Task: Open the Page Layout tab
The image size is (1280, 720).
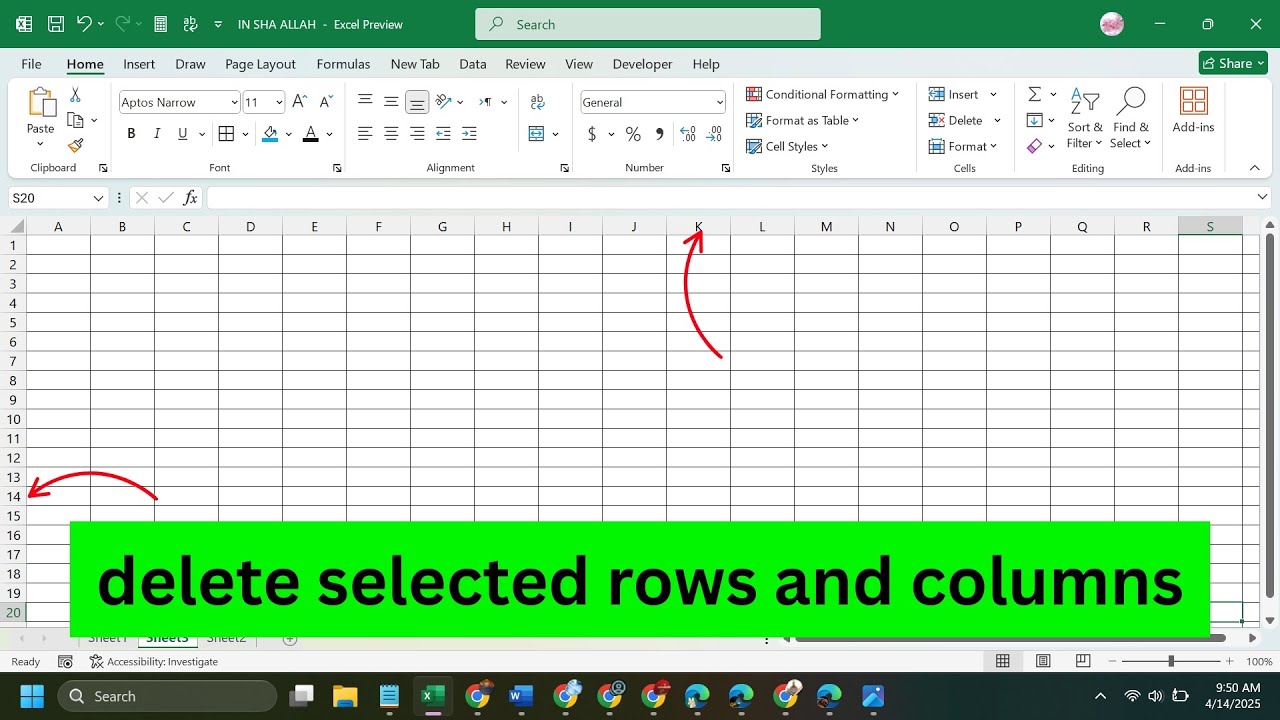Action: (260, 64)
